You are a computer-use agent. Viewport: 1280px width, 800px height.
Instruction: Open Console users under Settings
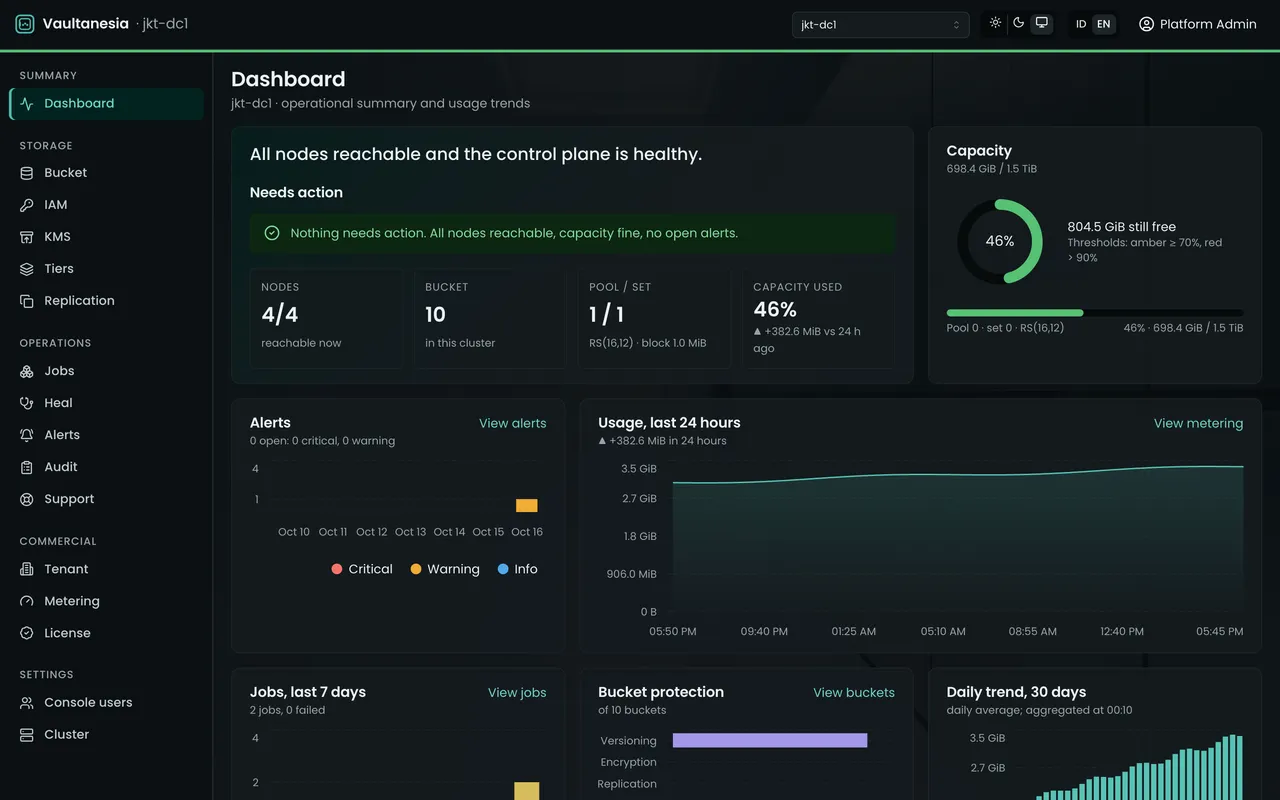point(106,702)
